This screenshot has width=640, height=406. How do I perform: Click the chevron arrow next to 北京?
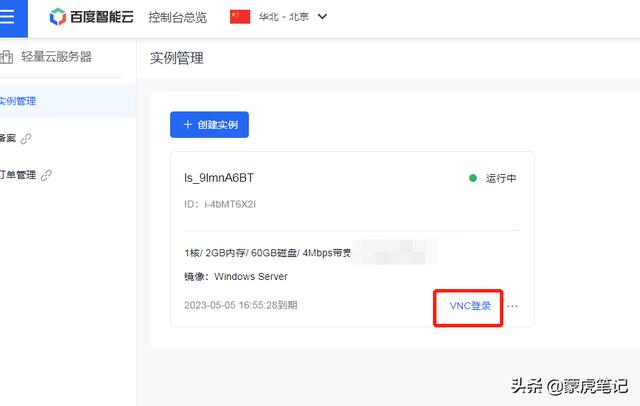click(x=322, y=17)
